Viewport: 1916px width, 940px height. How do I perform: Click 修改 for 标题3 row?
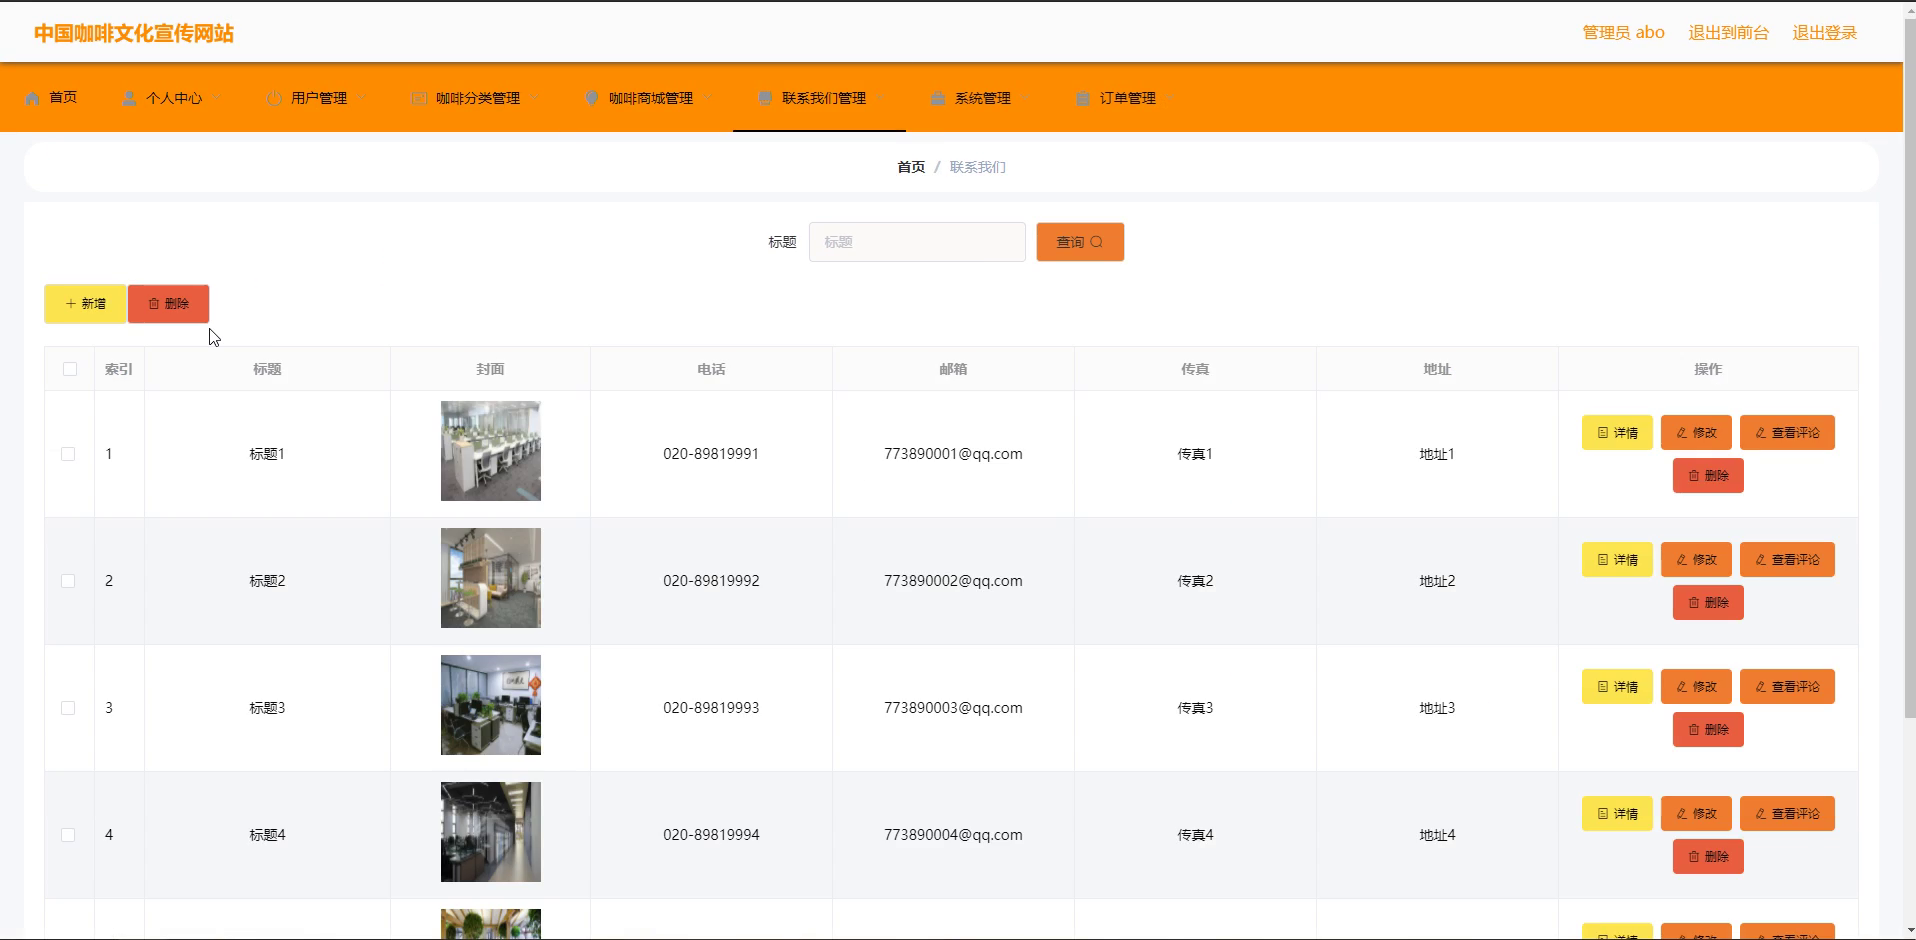[x=1696, y=687]
